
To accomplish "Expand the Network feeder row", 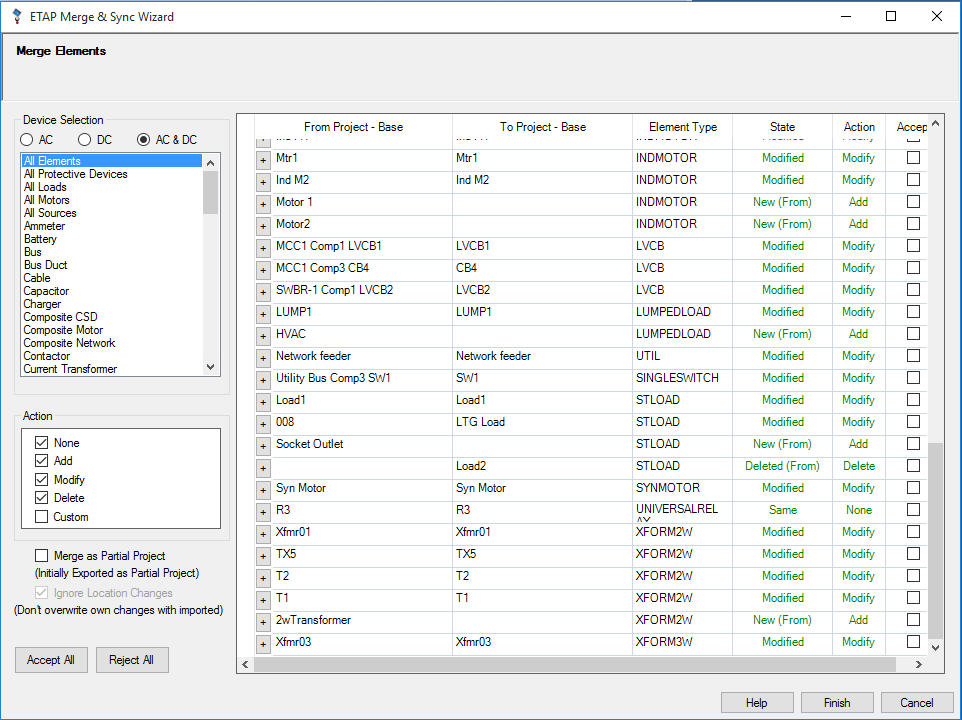I will [x=263, y=358].
